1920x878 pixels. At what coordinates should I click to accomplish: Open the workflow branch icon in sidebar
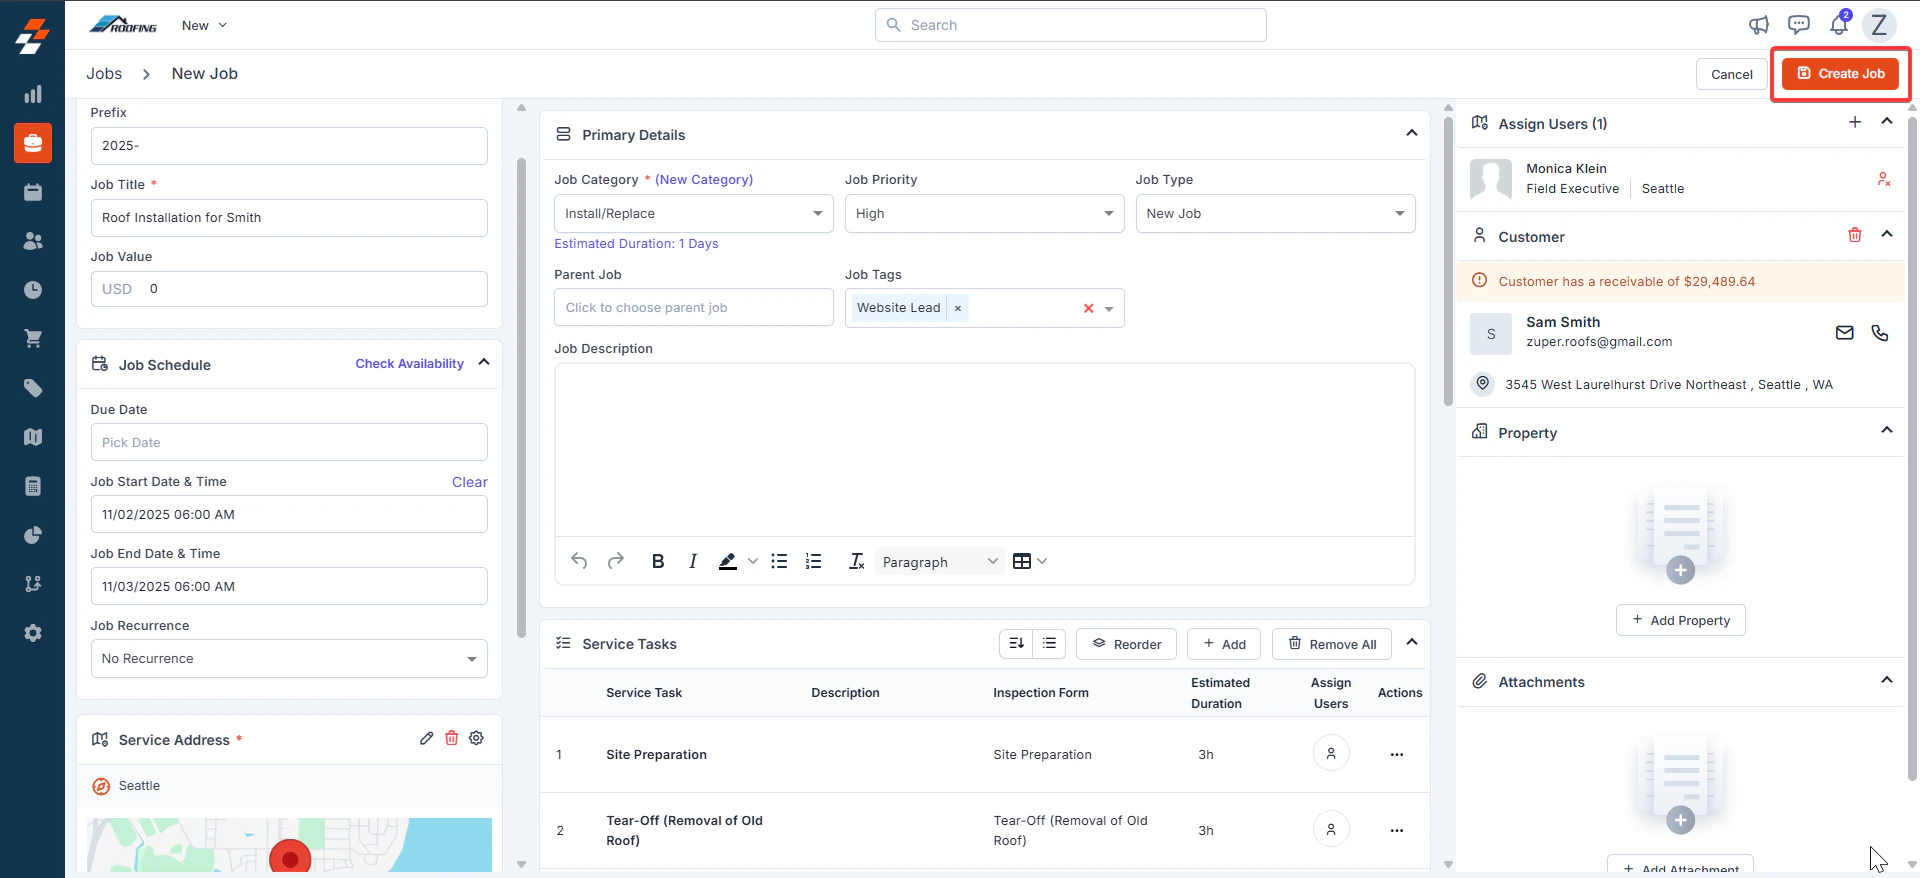pos(33,584)
